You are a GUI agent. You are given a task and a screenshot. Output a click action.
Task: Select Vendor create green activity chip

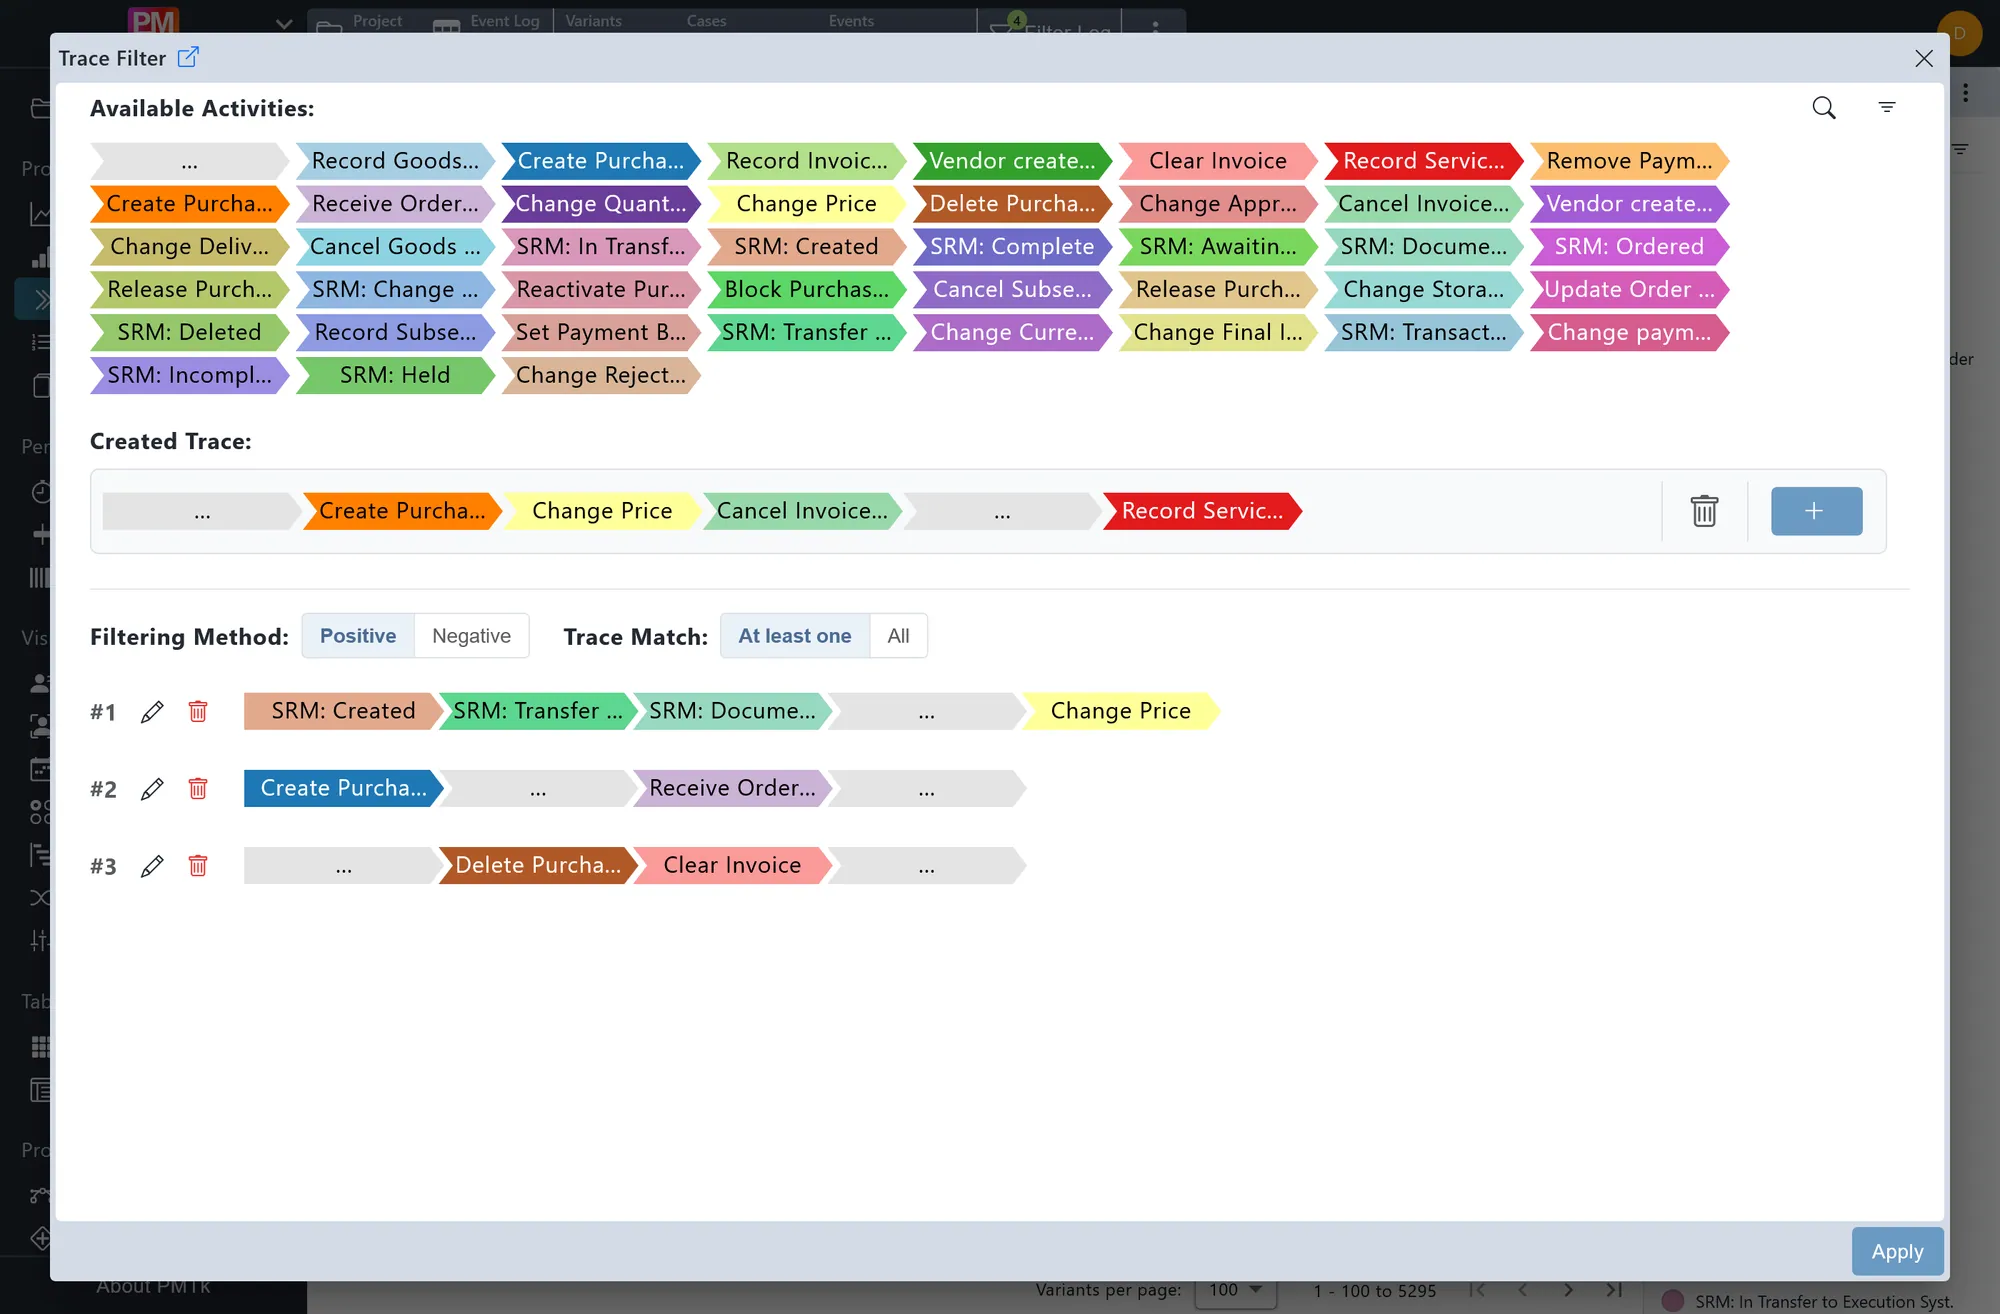click(x=1012, y=161)
